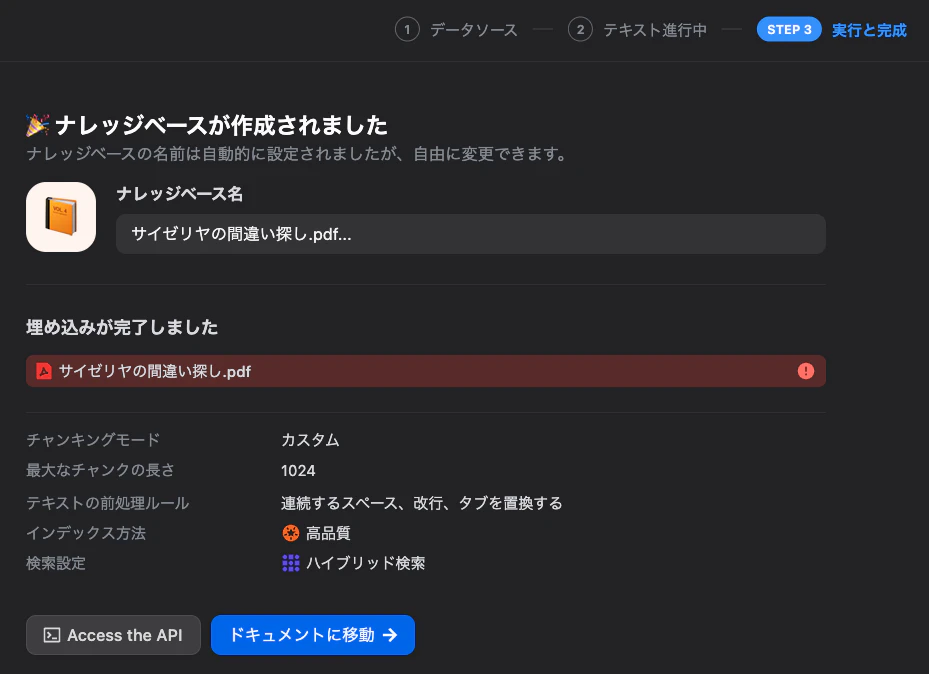Screen dimensions: 929x674
Task: Click the knowledge base name input field
Action: [470, 234]
